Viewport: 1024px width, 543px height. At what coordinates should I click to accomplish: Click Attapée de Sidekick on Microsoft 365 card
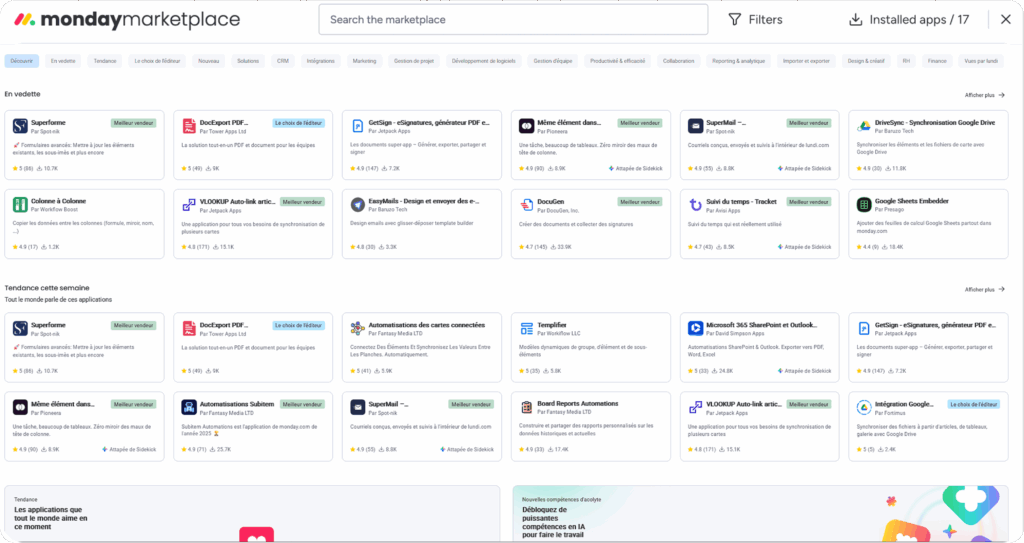coord(805,370)
